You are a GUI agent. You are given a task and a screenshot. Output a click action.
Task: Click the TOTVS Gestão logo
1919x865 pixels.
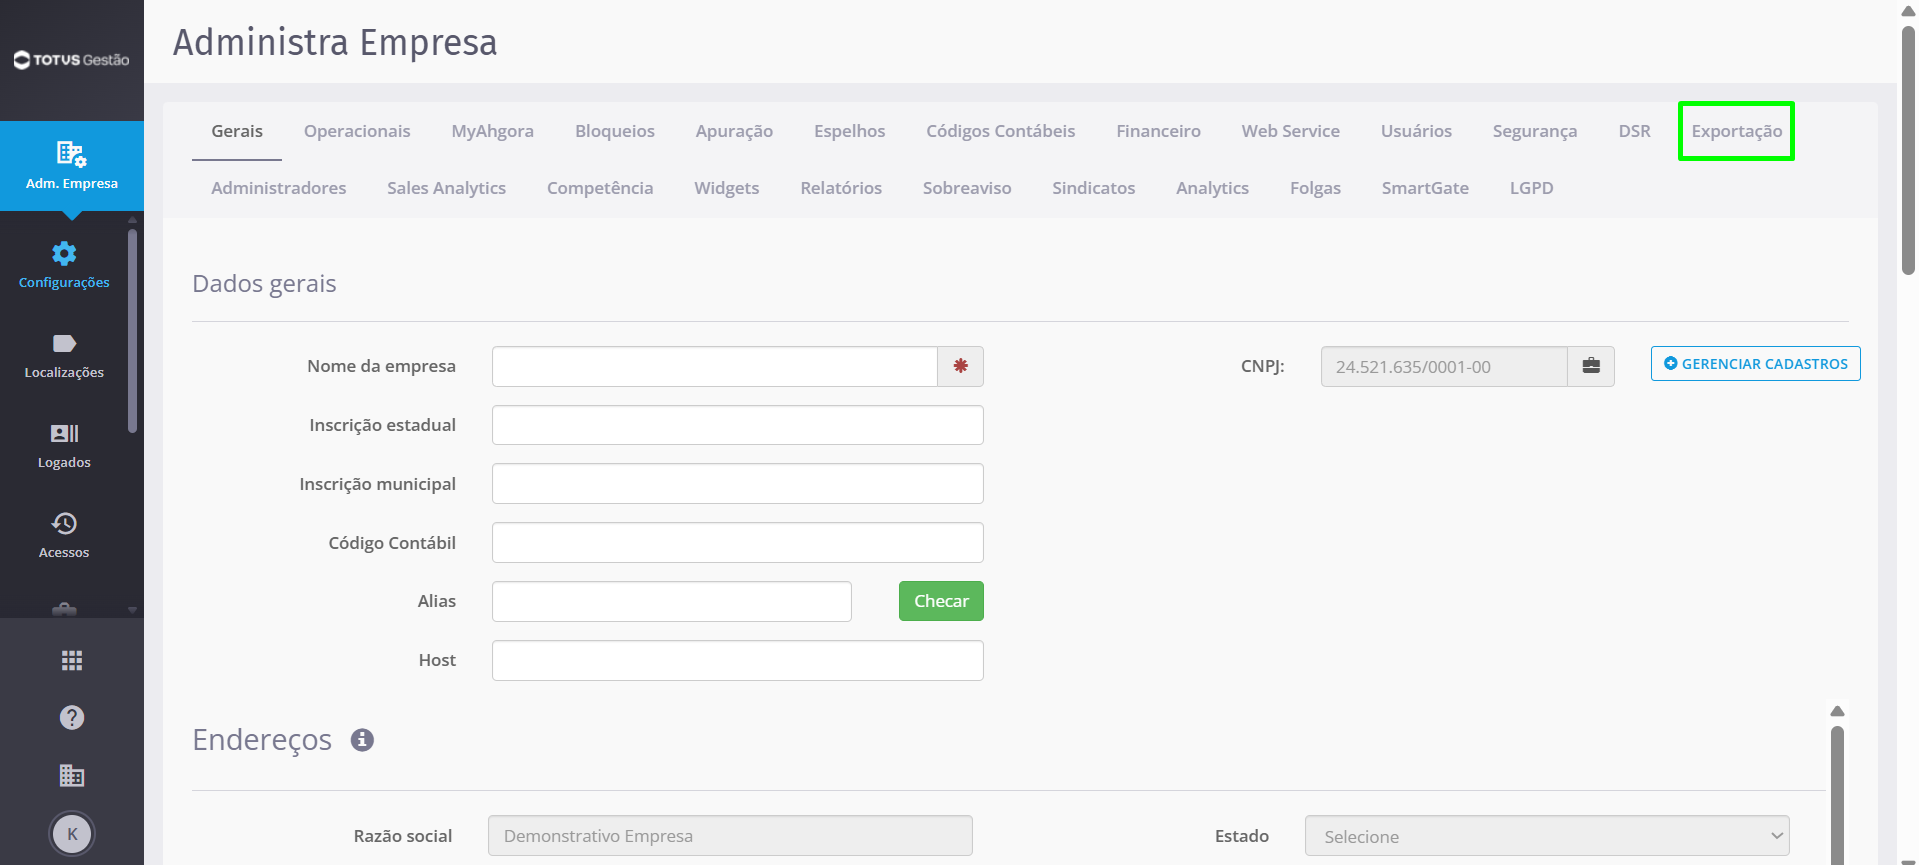(x=71, y=60)
